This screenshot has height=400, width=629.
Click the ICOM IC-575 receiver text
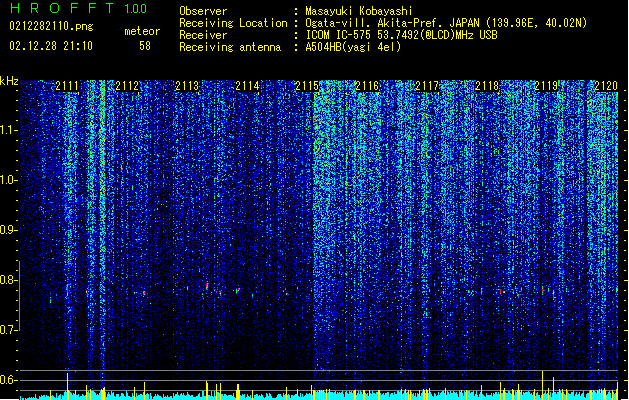coord(401,35)
